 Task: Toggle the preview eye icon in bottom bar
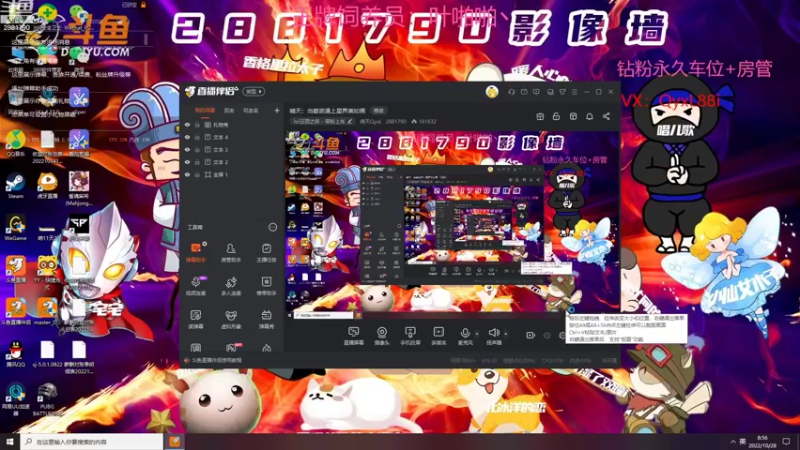[x=547, y=335]
